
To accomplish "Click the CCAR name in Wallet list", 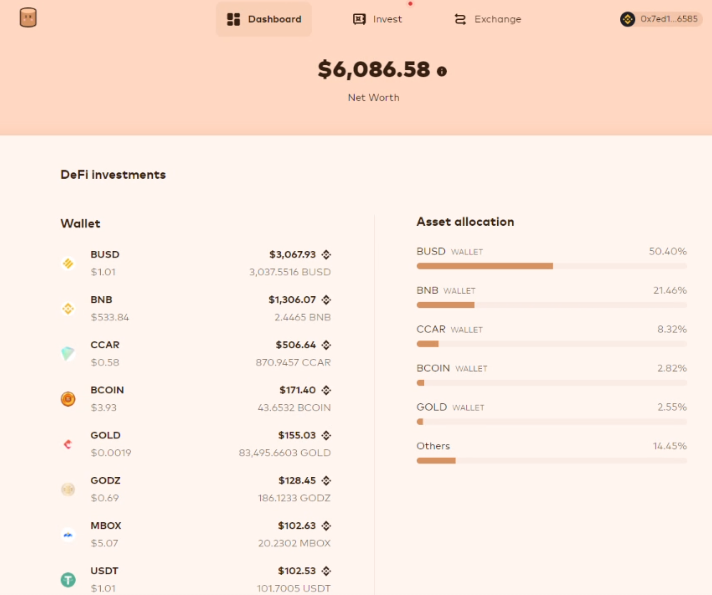I will pos(105,345).
